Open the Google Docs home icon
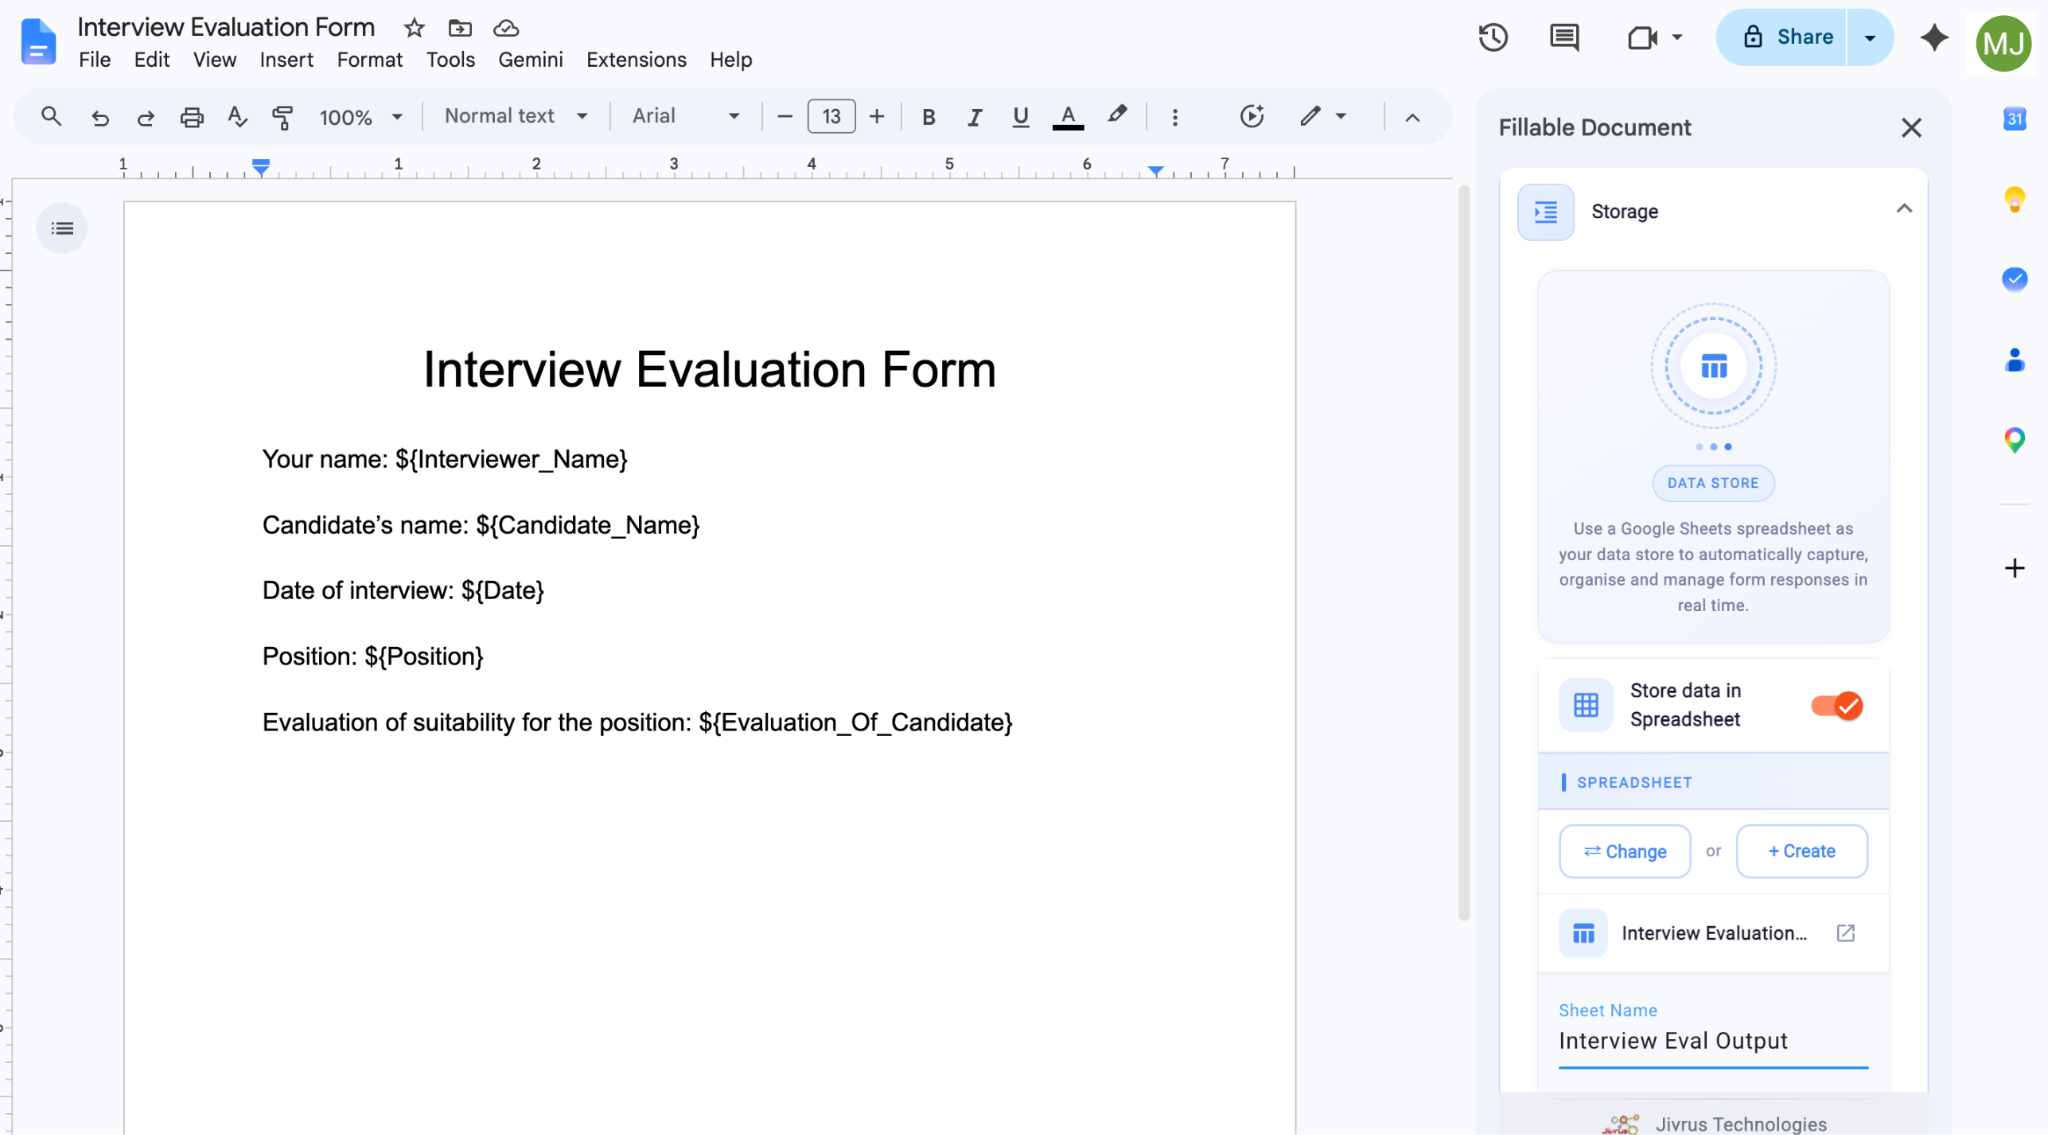This screenshot has width=2048, height=1135. click(38, 42)
